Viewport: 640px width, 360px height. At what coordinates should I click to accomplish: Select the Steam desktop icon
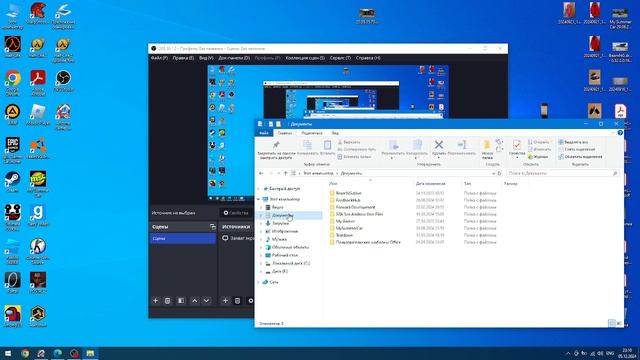[x=13, y=182]
